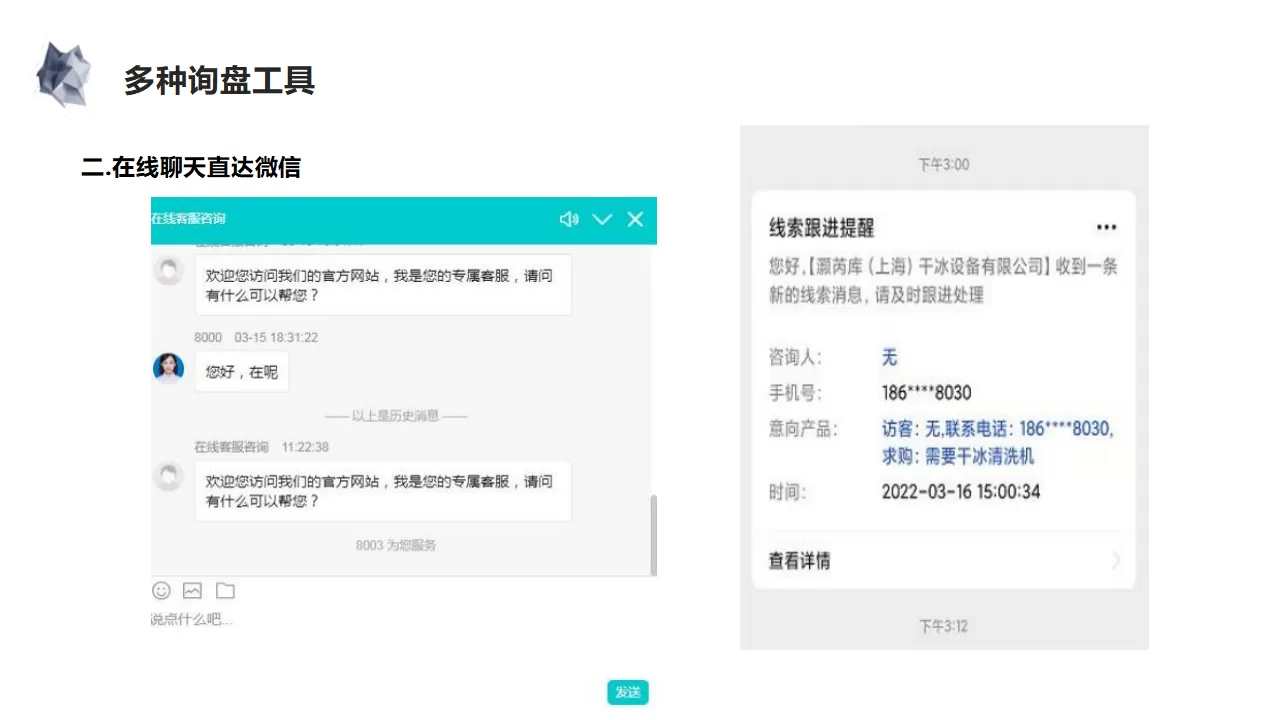
Task: Open the file attachment folder icon
Action: click(224, 590)
